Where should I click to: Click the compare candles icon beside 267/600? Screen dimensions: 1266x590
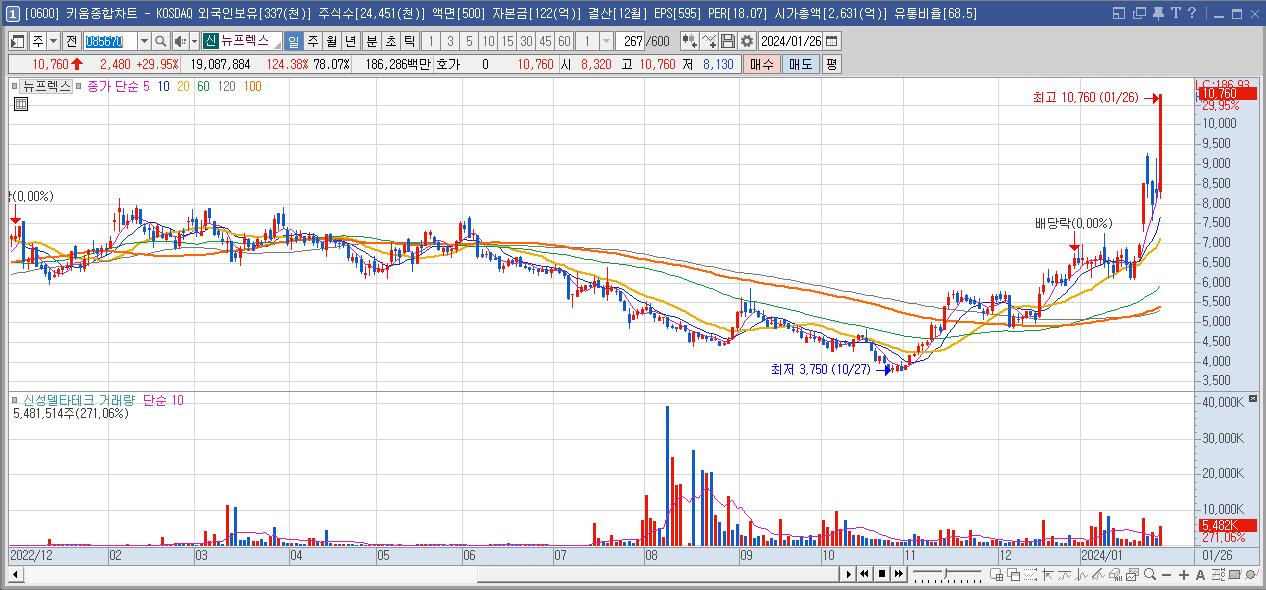pyautogui.click(x=689, y=41)
